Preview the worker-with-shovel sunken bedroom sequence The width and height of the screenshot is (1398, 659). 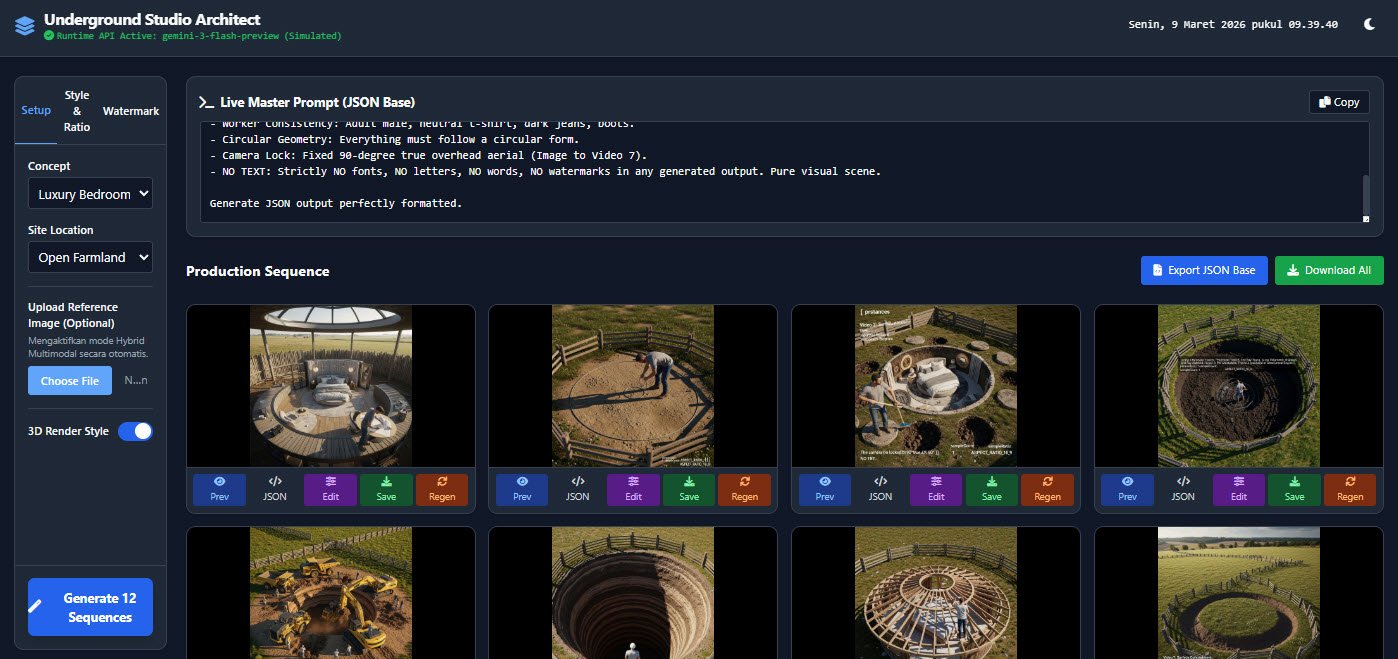[x=825, y=490]
